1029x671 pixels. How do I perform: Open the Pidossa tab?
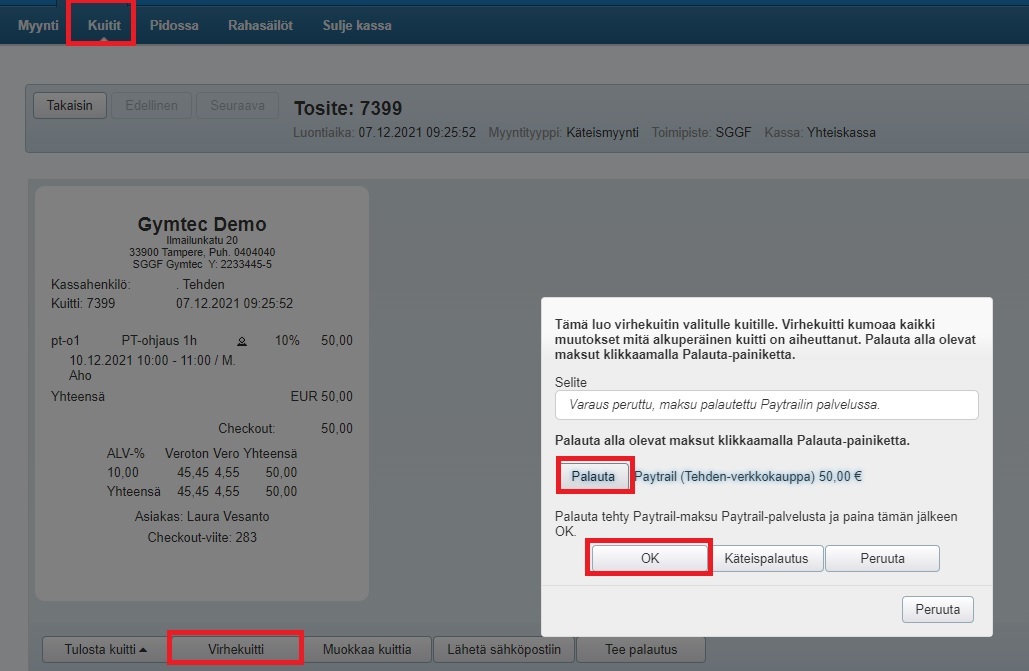[174, 25]
